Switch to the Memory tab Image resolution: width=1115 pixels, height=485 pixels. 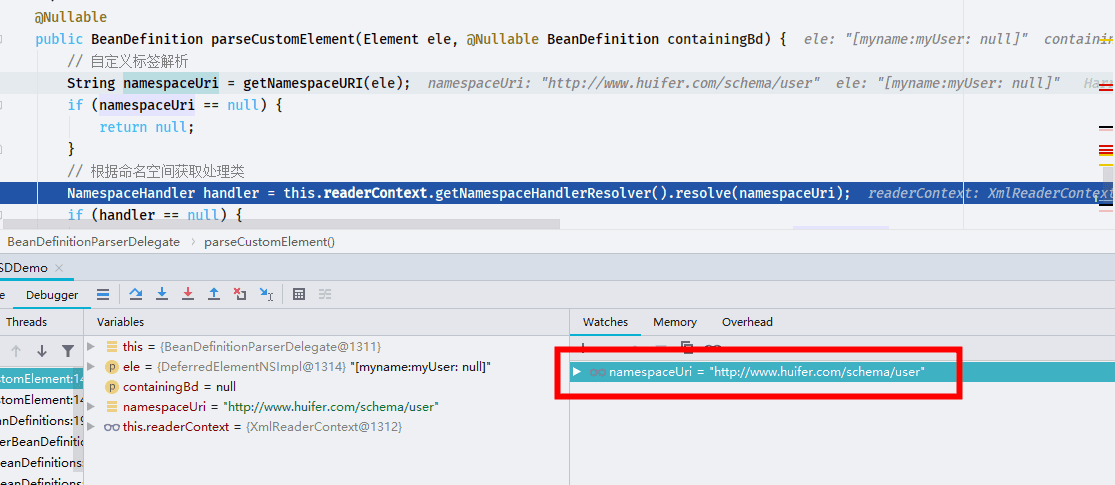click(x=675, y=322)
